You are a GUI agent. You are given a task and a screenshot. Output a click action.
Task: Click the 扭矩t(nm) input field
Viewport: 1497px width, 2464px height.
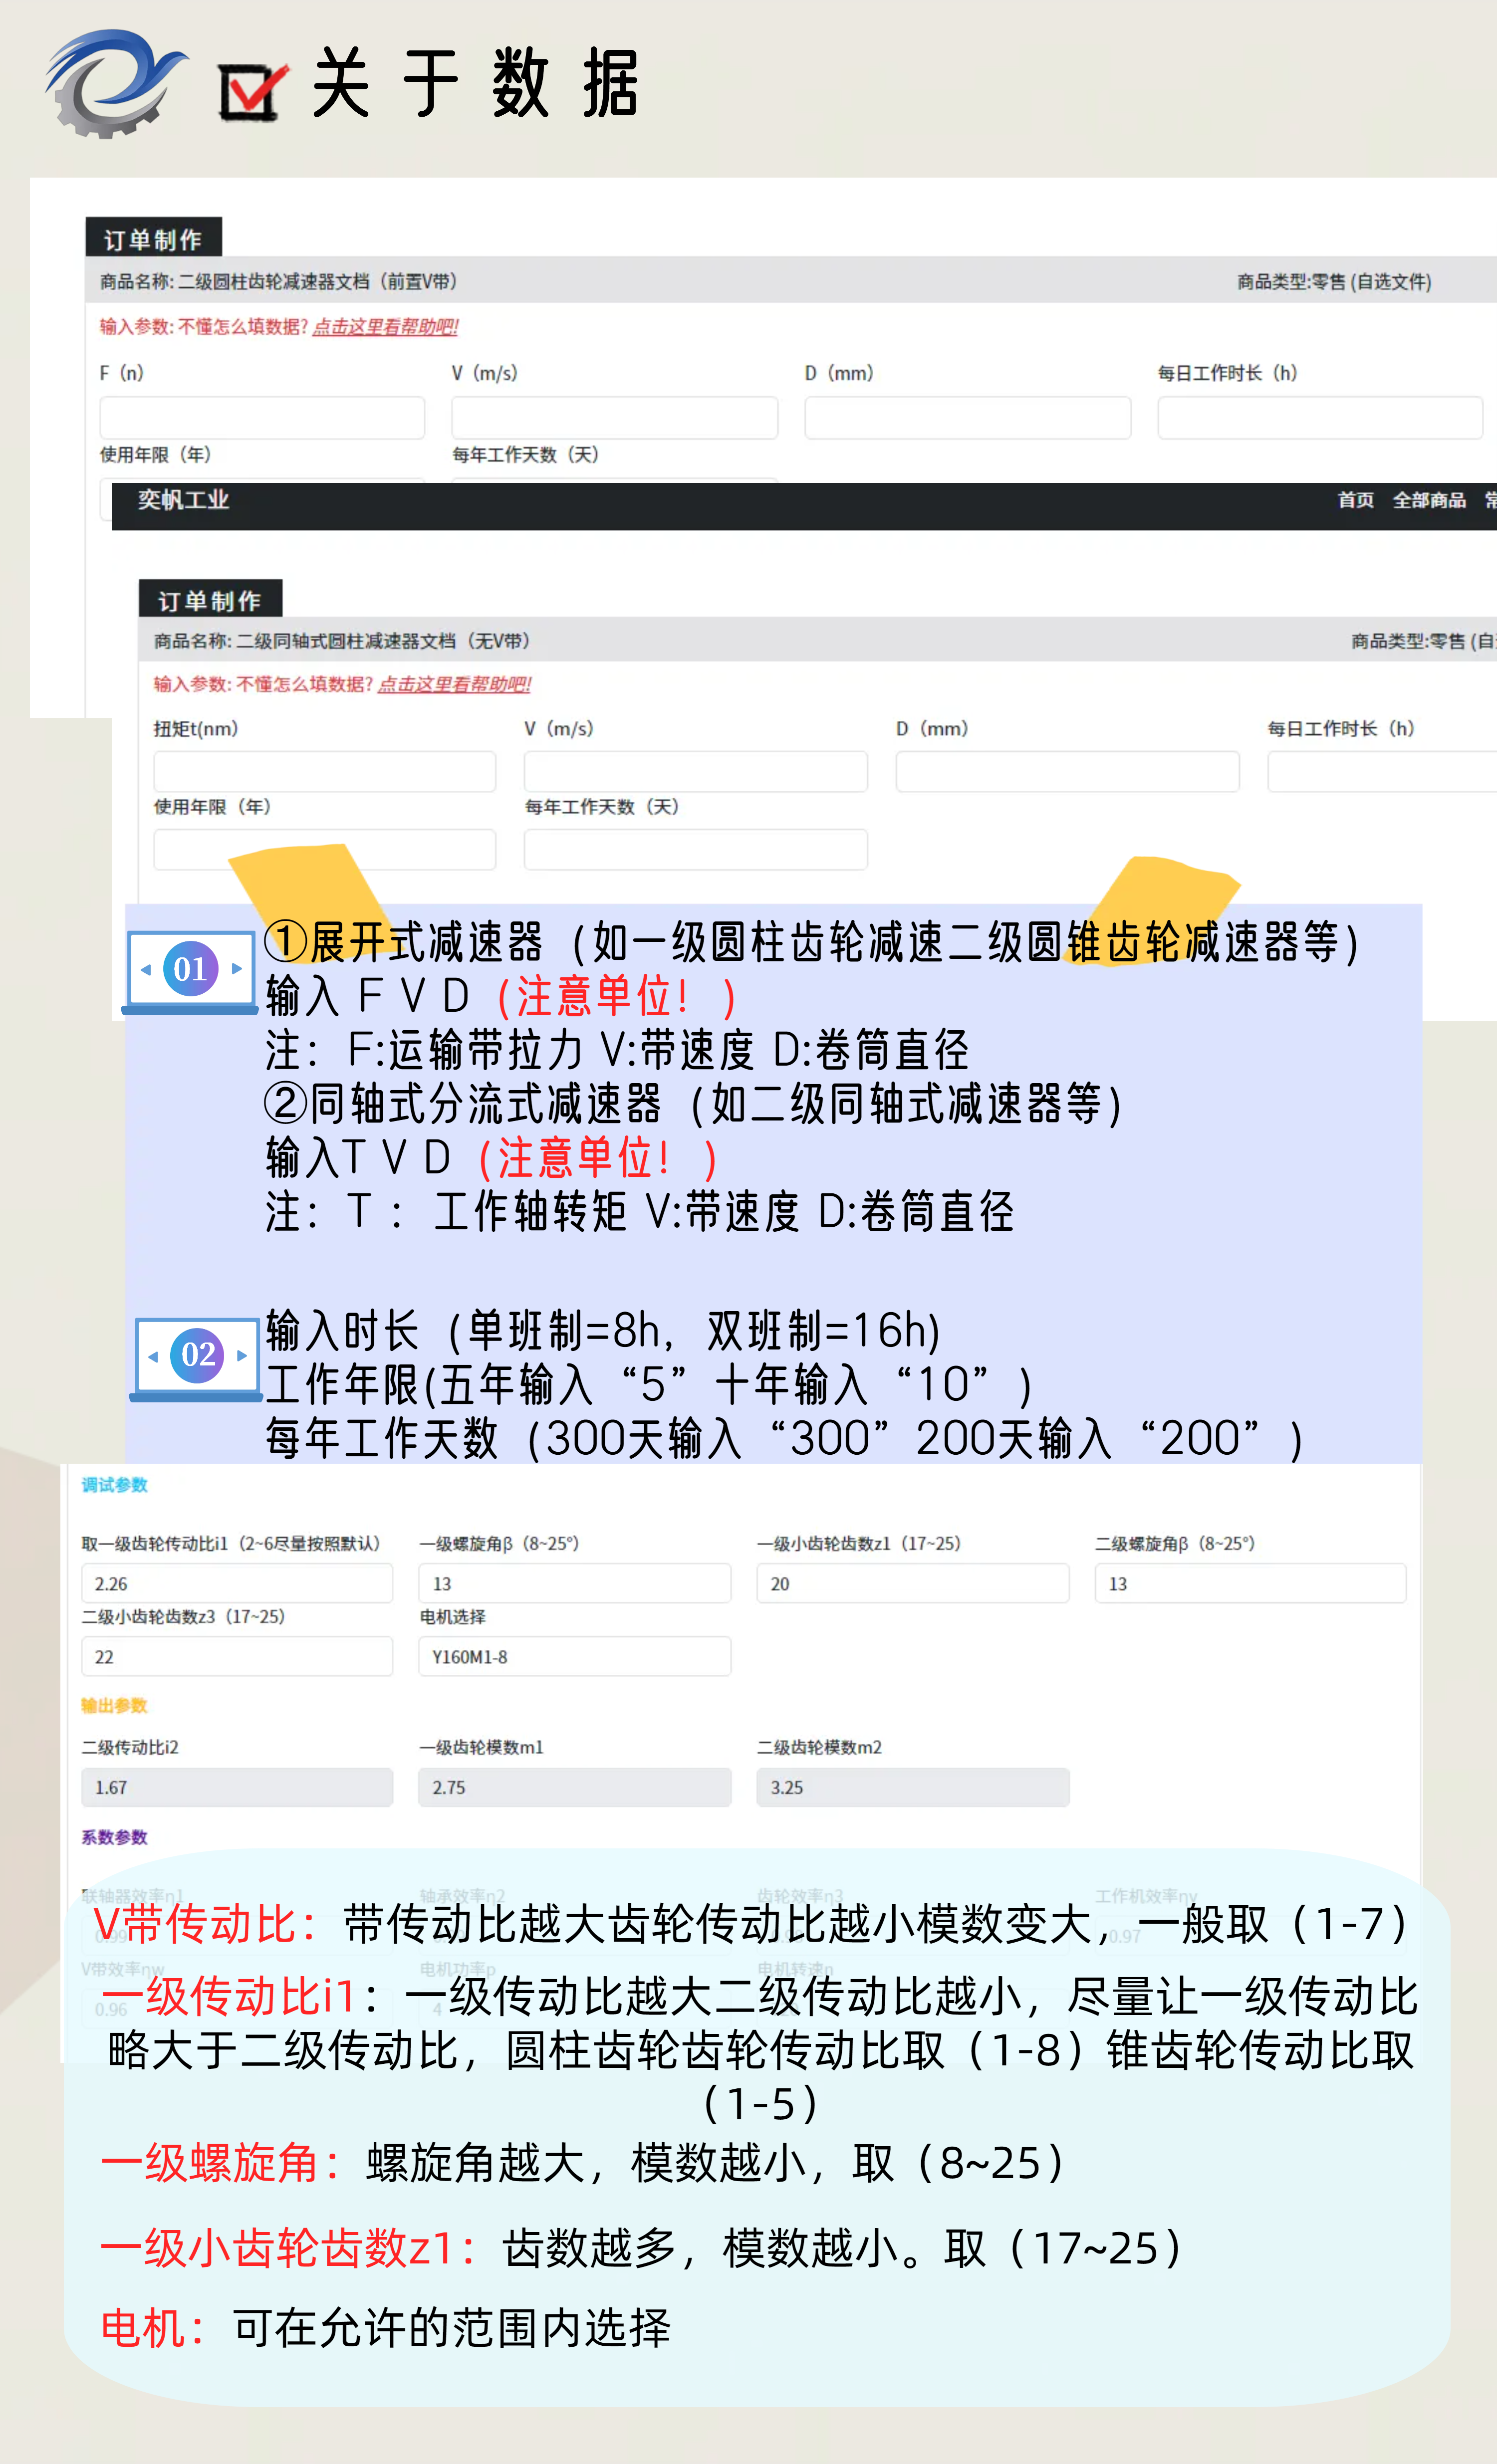pos(324,772)
